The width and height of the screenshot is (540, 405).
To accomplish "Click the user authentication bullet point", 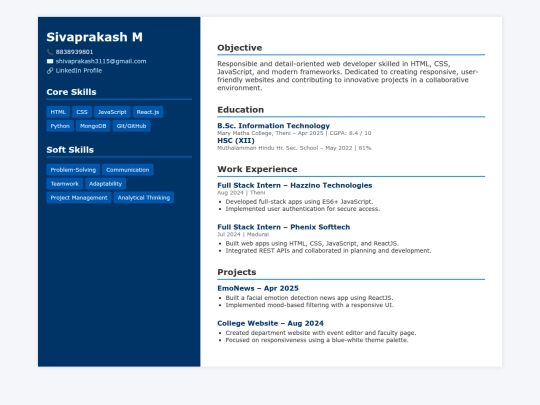I will tap(303, 209).
